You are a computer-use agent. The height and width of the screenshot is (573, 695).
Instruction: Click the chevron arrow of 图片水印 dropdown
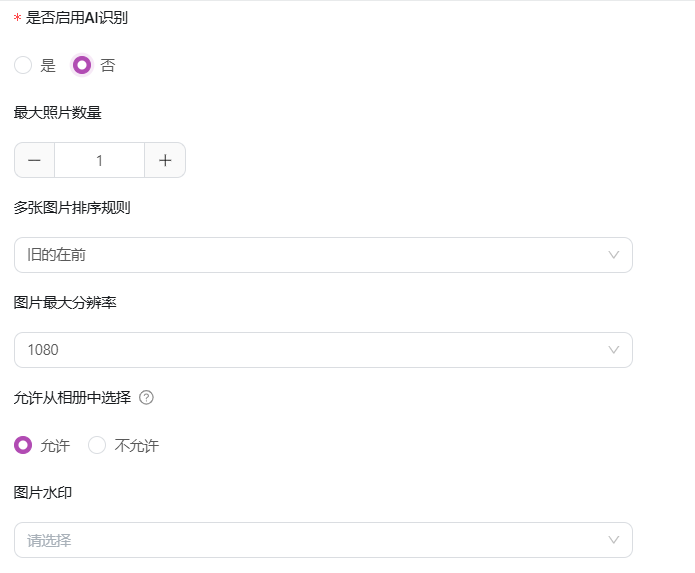tap(613, 540)
